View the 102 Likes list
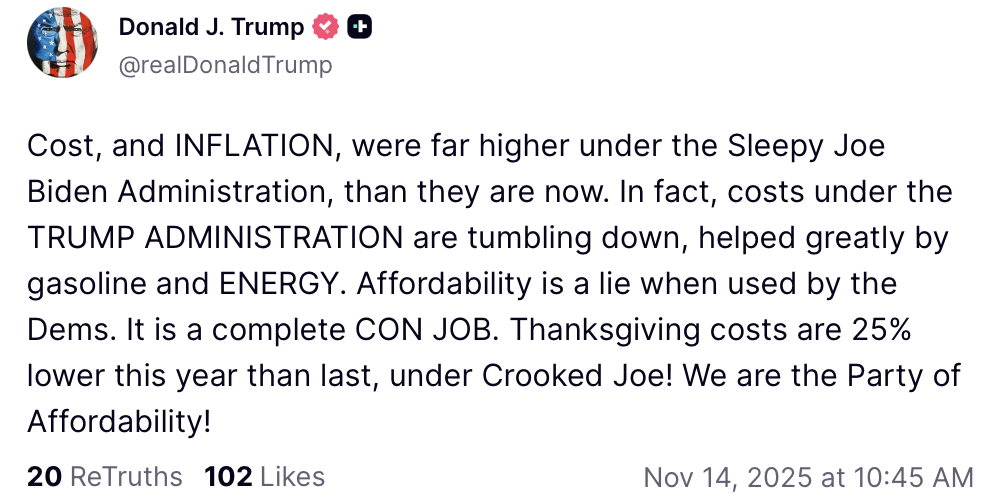The image size is (1002, 504). pyautogui.click(x=264, y=477)
